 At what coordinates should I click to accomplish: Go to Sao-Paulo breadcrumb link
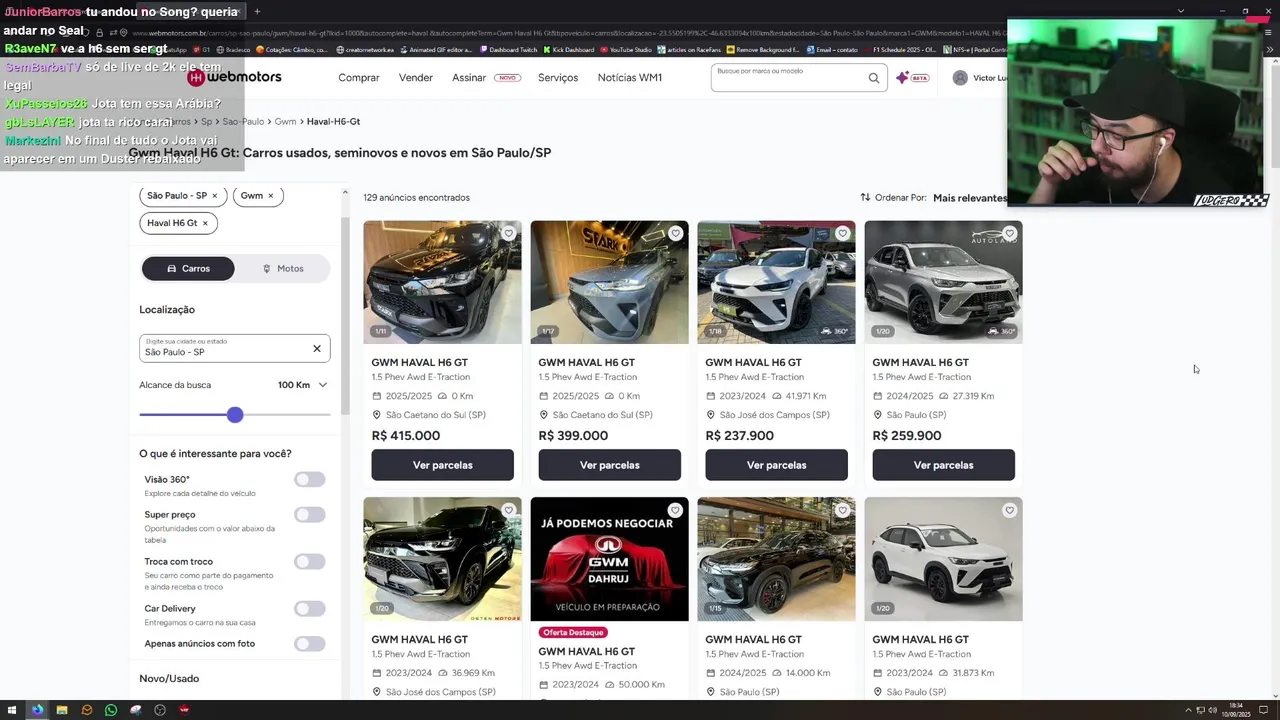pos(243,122)
